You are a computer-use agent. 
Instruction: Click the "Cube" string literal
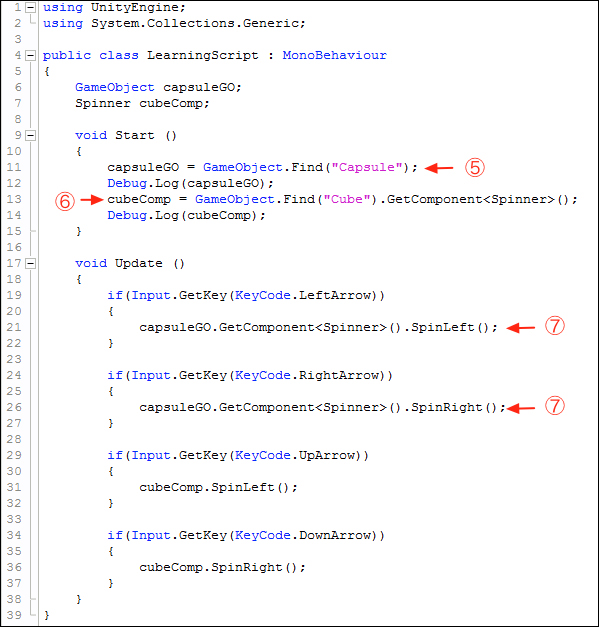coord(347,199)
